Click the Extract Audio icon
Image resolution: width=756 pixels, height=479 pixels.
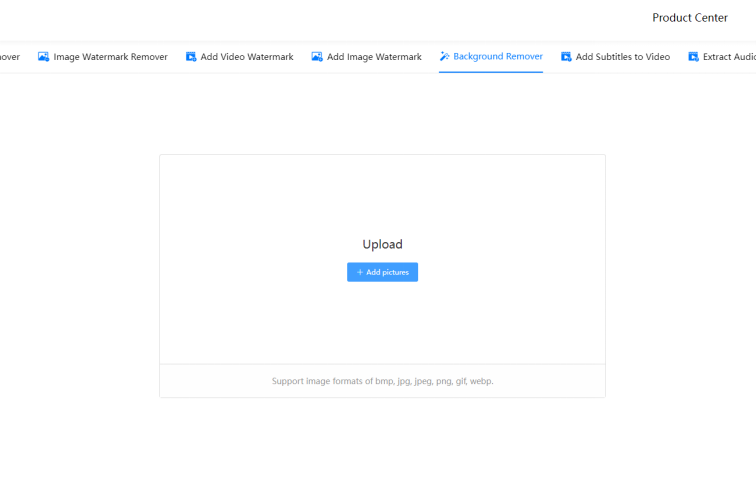coord(693,57)
